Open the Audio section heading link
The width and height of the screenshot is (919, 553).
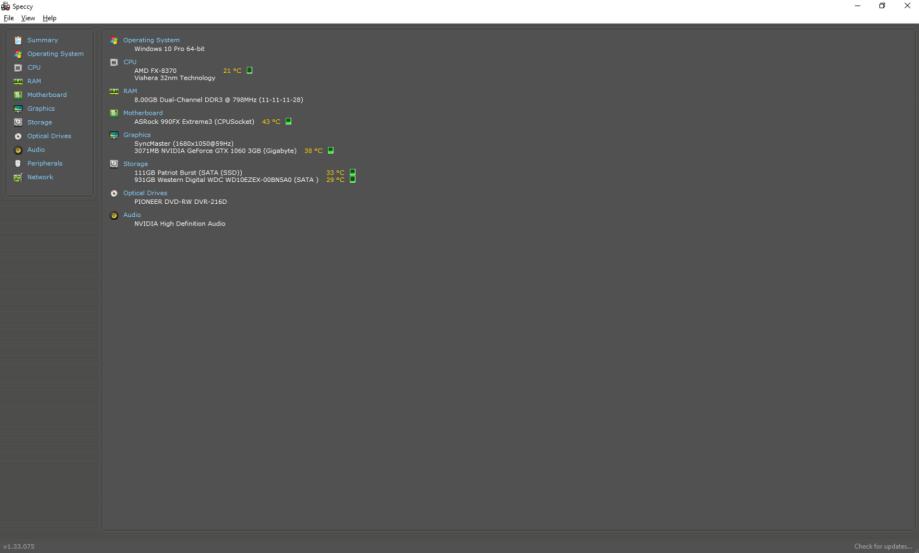132,215
